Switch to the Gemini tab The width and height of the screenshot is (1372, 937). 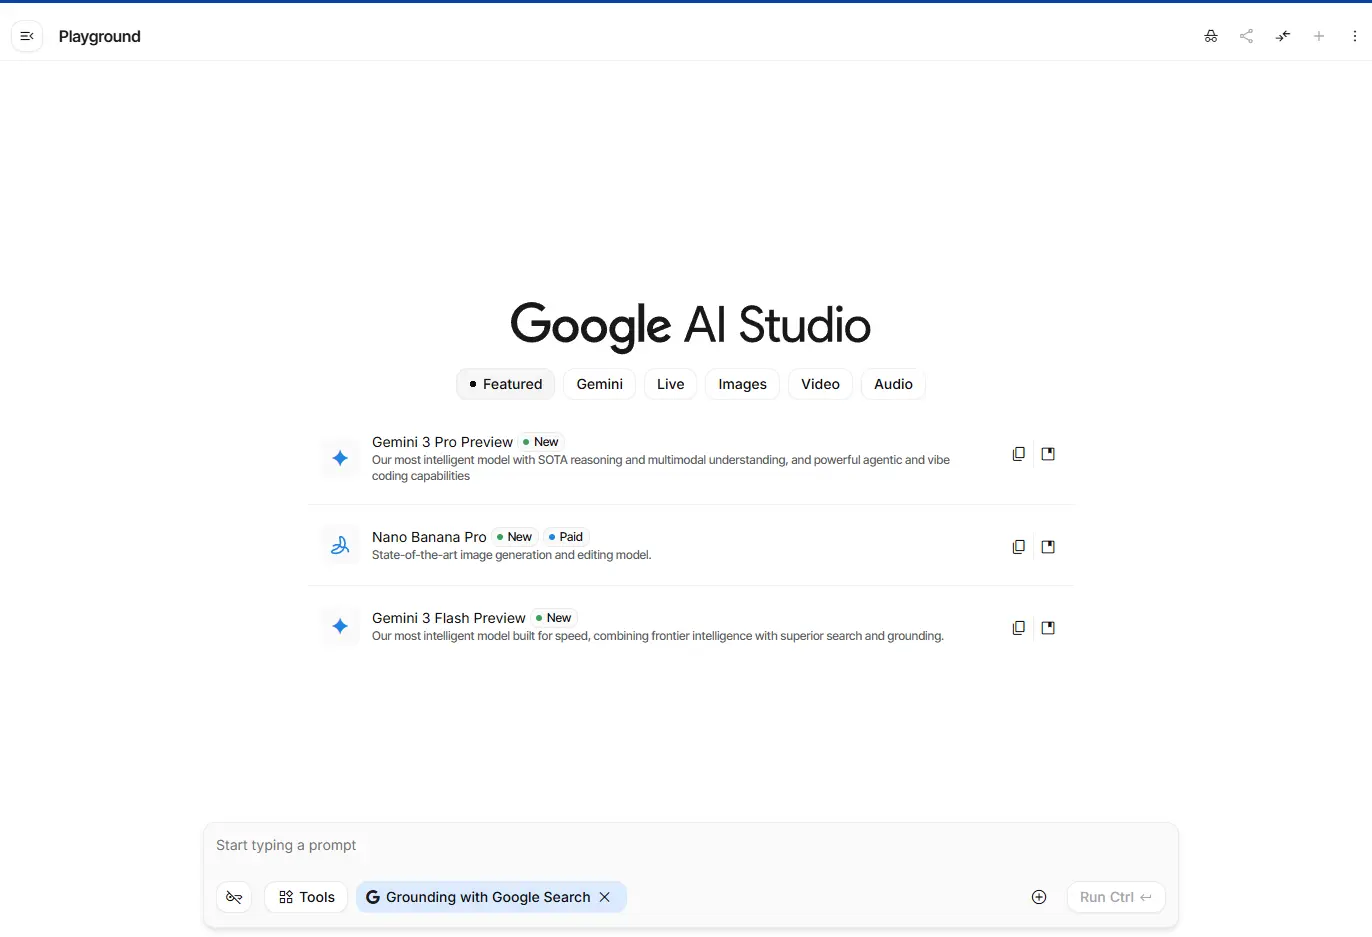[599, 384]
